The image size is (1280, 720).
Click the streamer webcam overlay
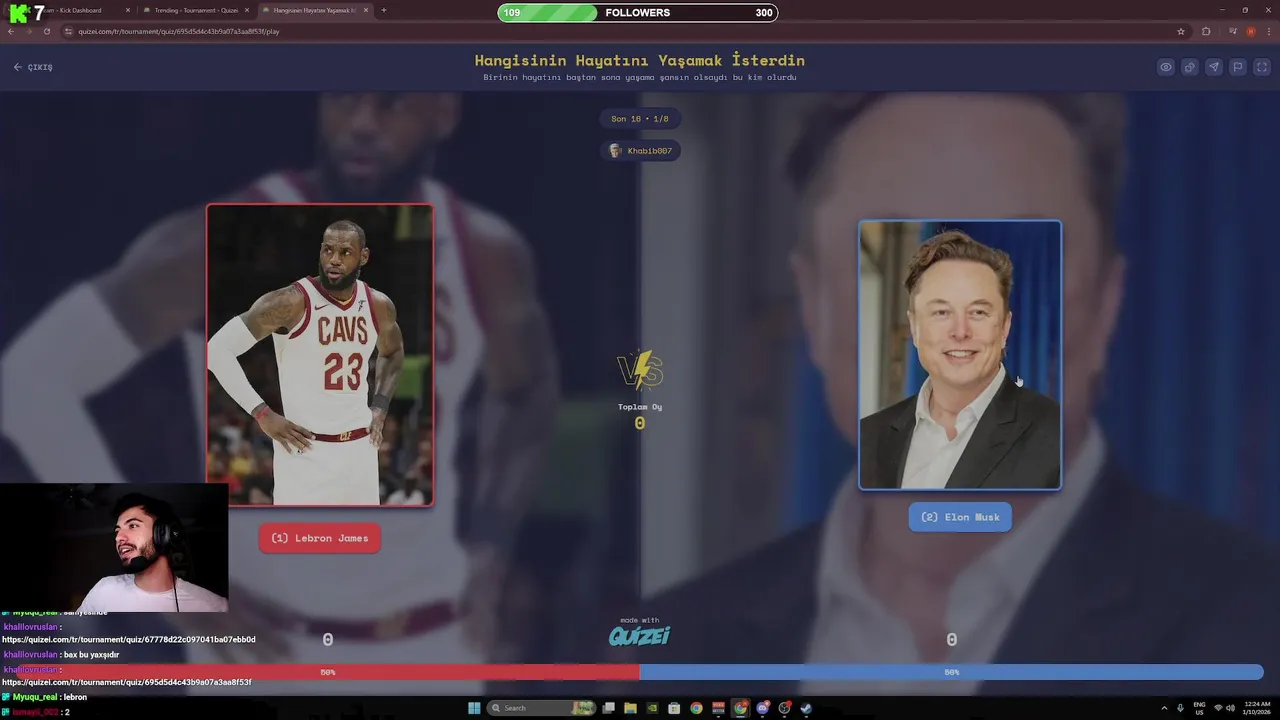click(x=114, y=548)
